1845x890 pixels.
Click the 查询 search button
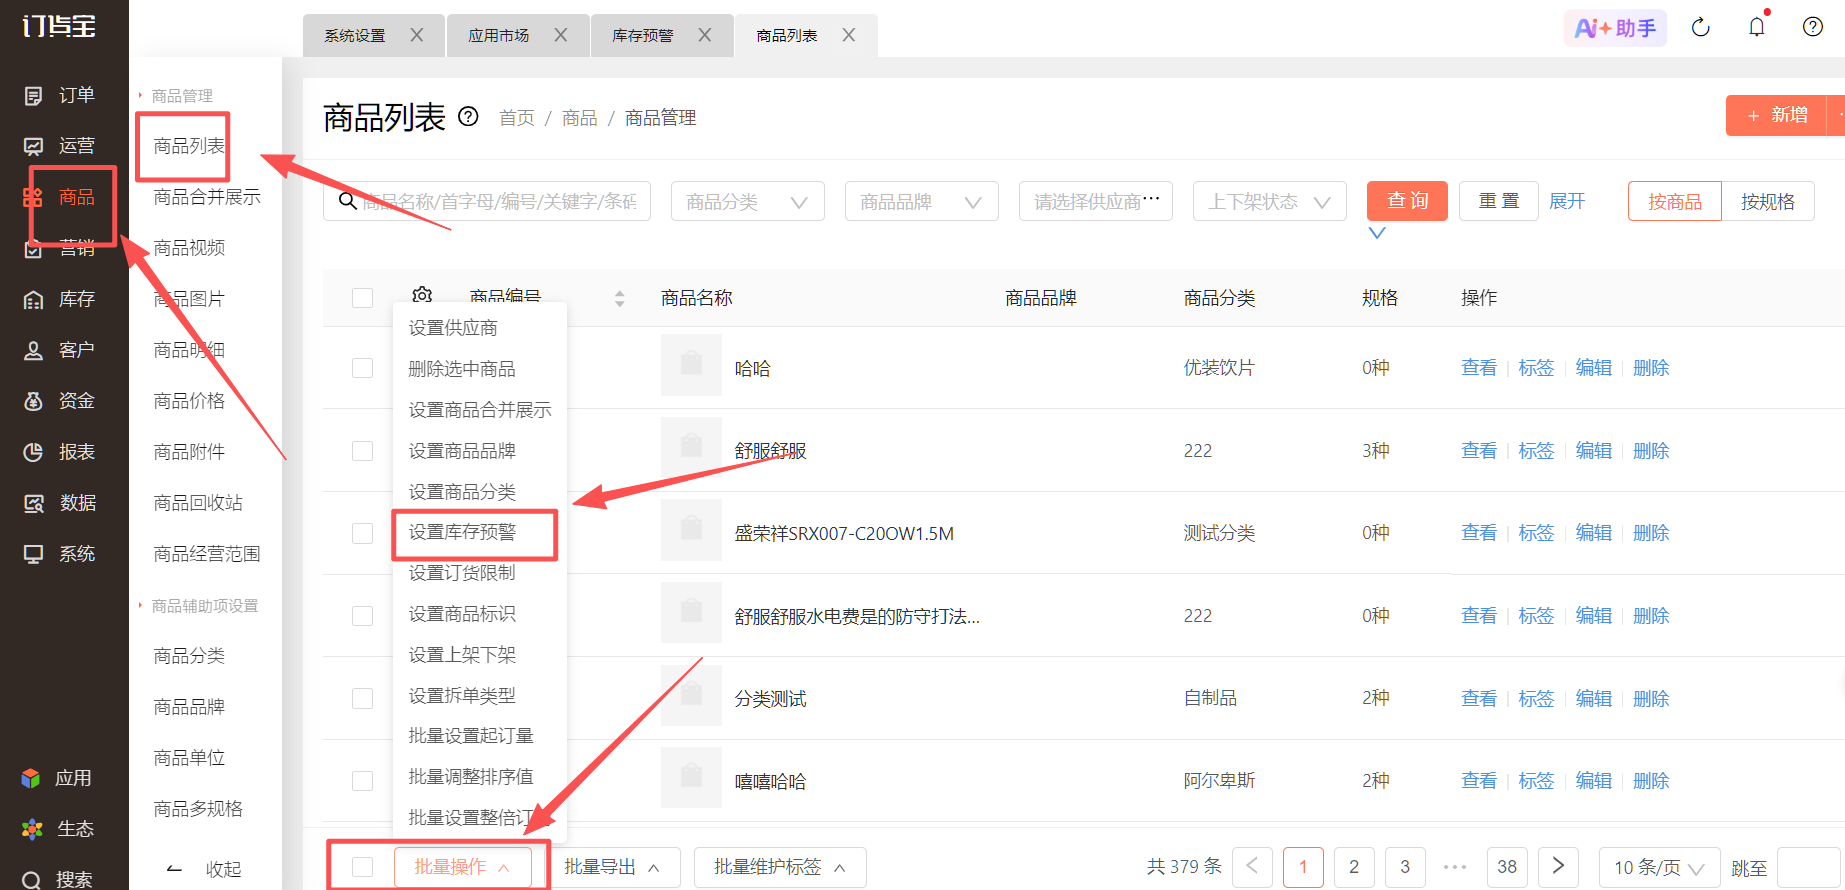click(1407, 201)
